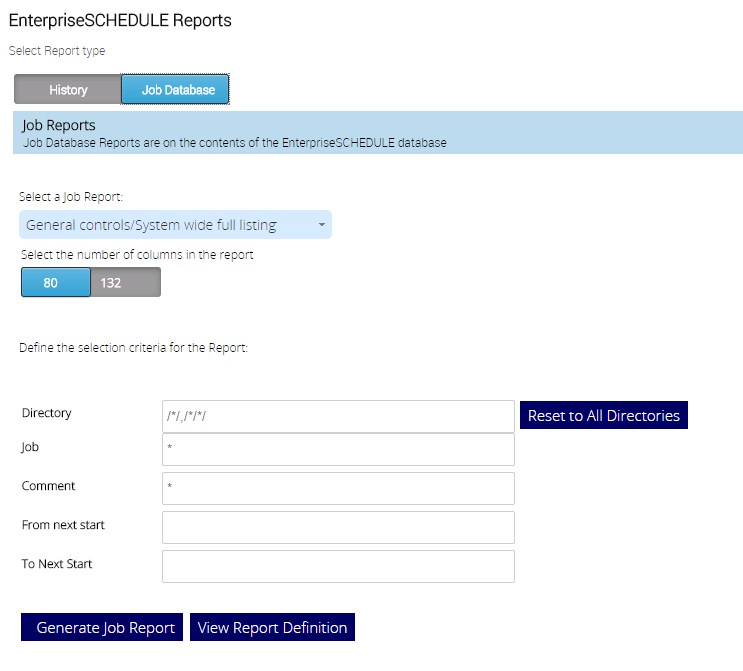Viewport: 743px width, 671px height.
Task: Click the Comment field label
Action: click(x=49, y=486)
